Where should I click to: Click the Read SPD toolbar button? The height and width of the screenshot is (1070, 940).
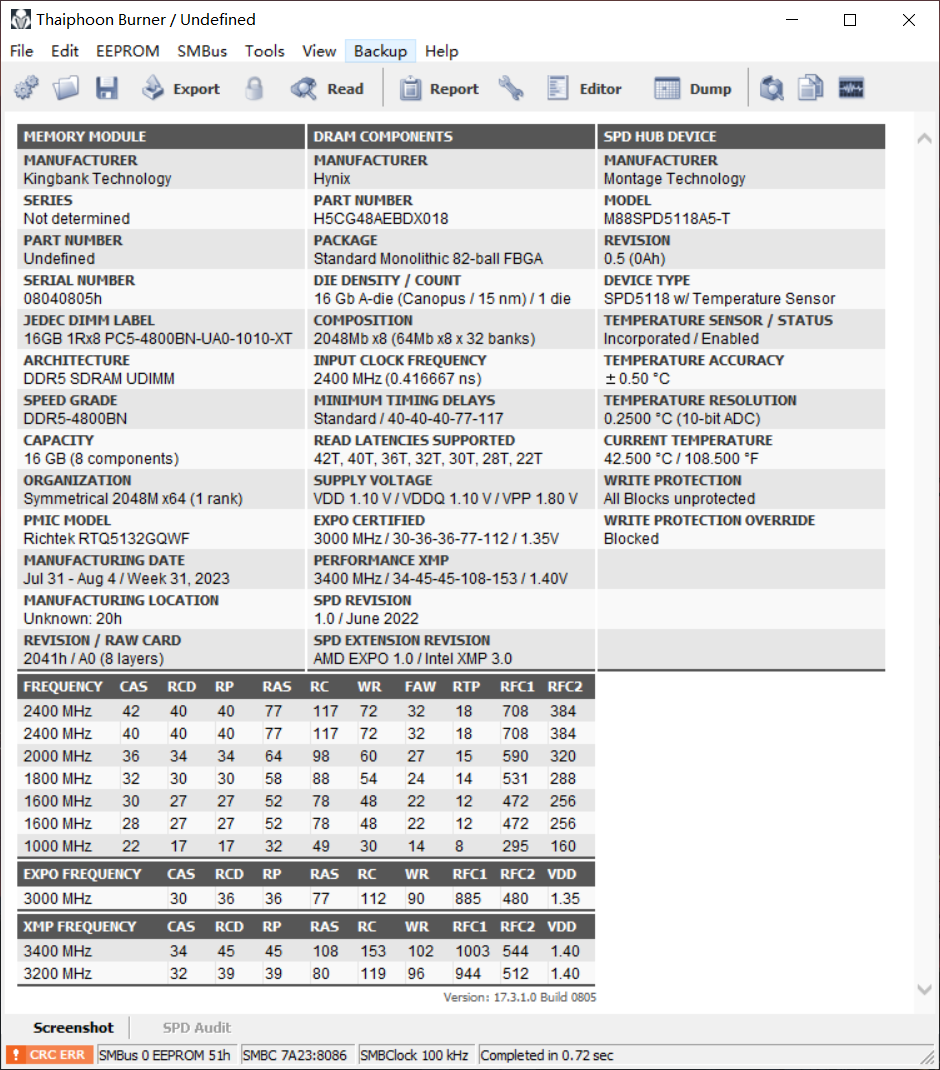tap(327, 88)
